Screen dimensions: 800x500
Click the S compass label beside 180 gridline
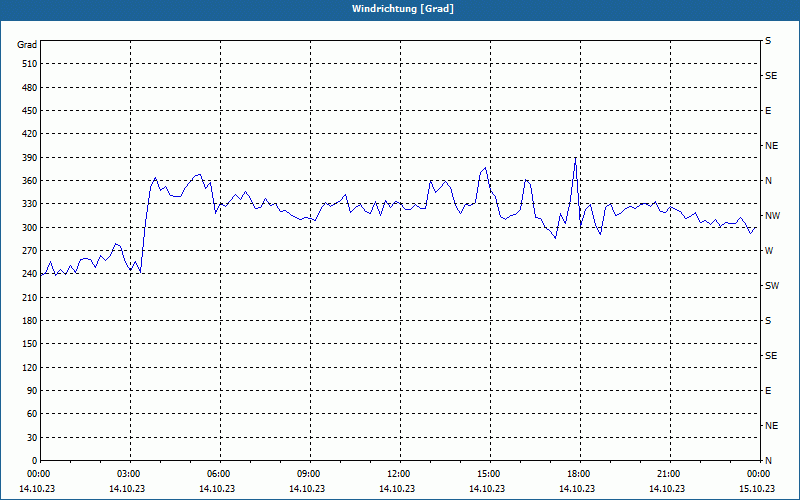[x=768, y=320]
